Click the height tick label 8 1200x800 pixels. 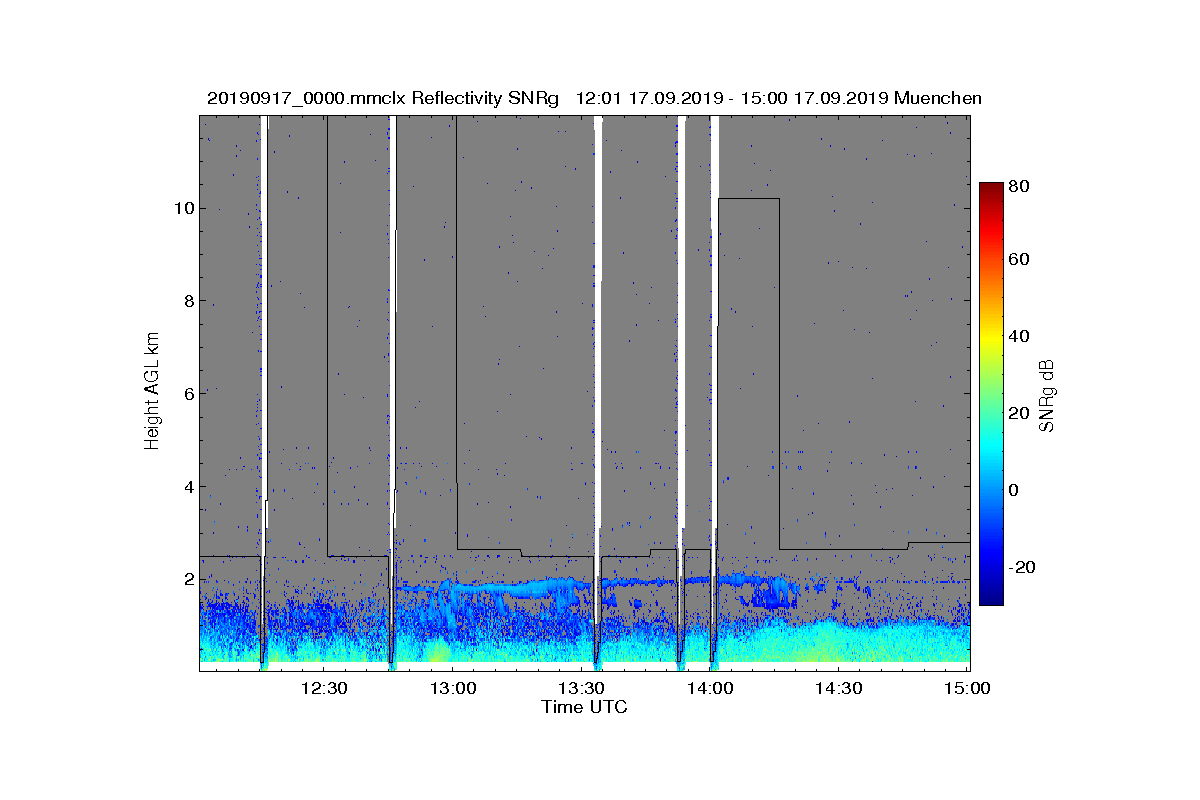[187, 301]
